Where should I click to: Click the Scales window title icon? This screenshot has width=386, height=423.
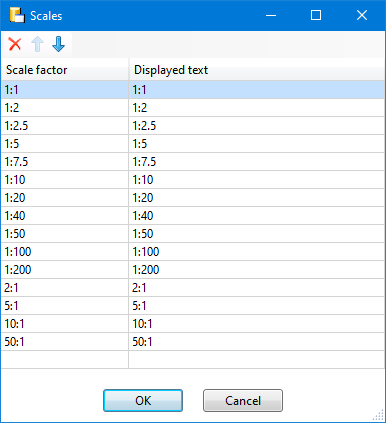pos(17,15)
